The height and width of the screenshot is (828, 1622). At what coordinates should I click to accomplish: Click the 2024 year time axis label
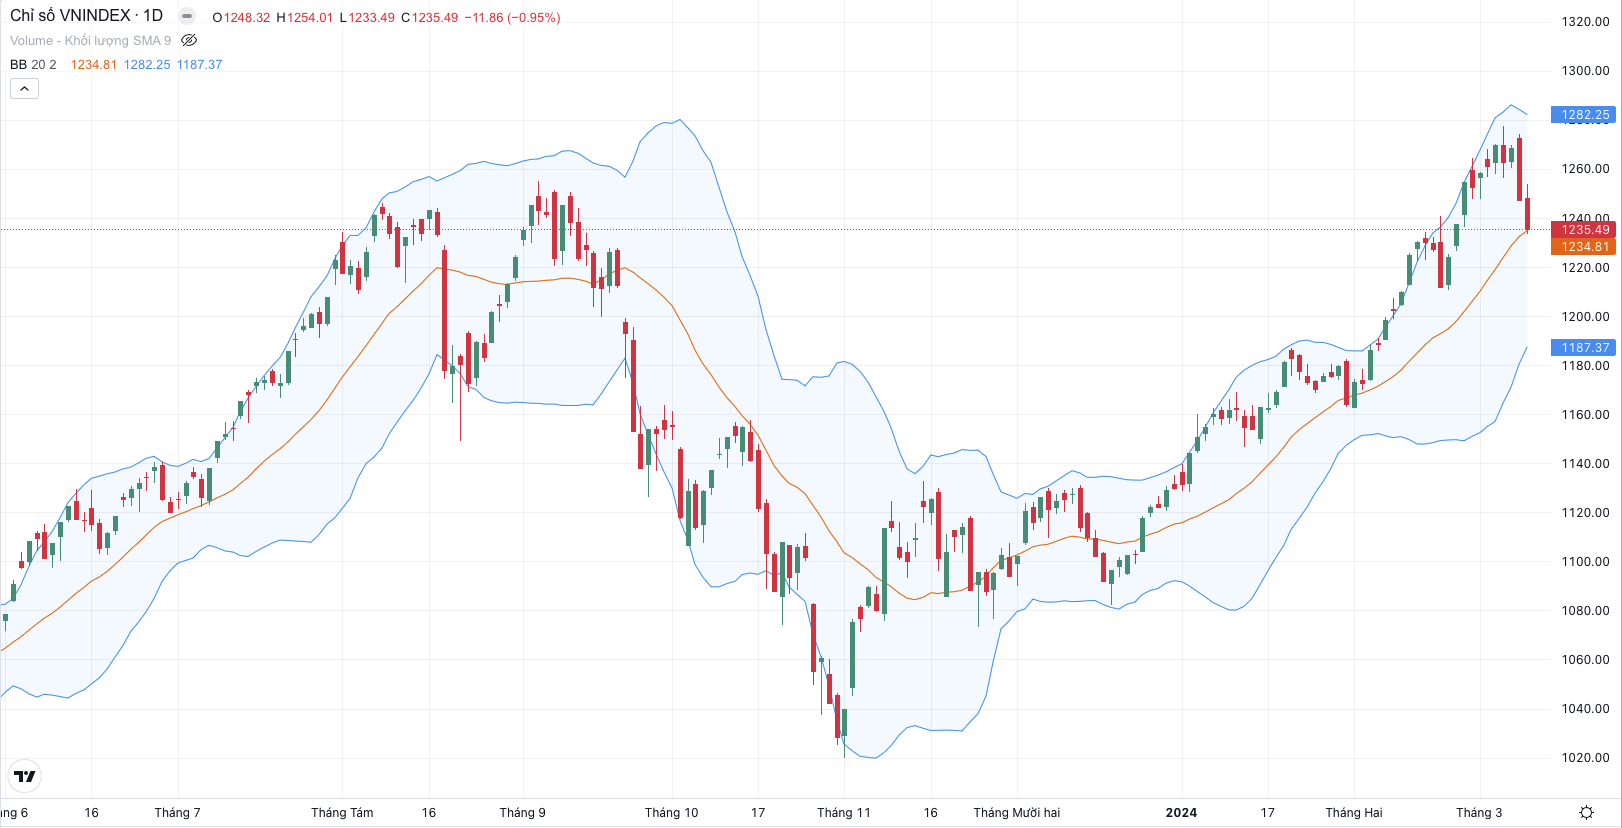pos(1181,813)
